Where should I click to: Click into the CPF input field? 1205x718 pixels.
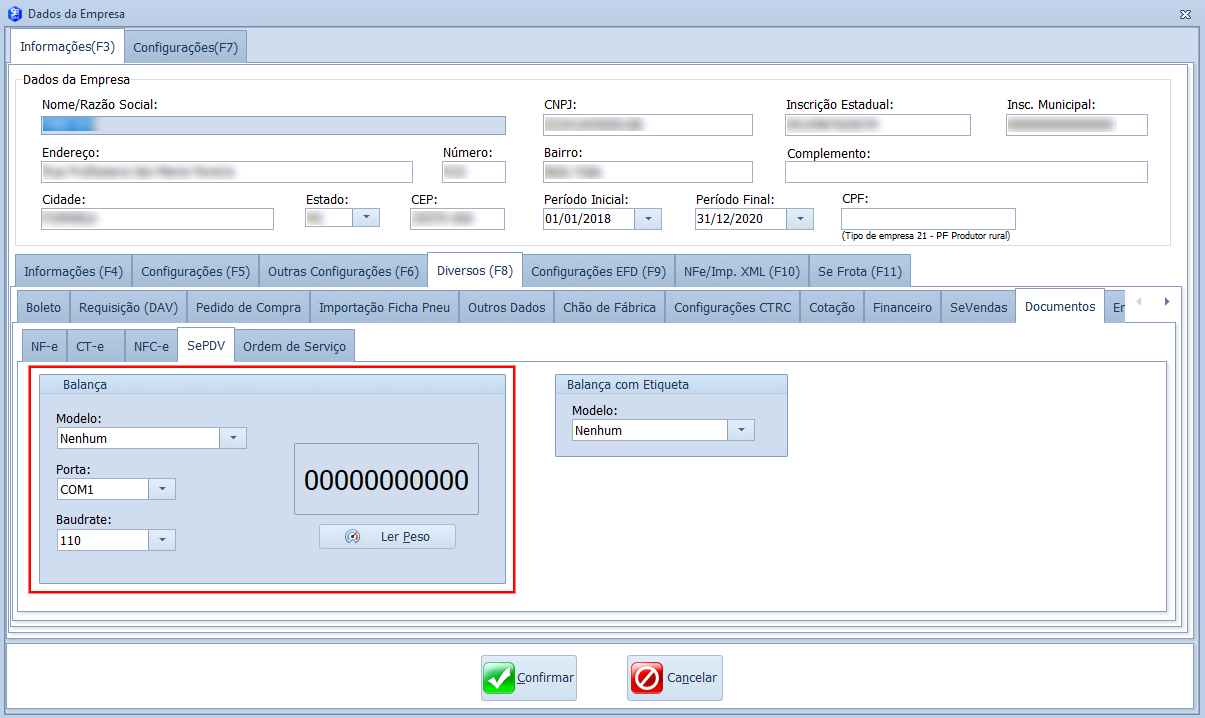tap(927, 219)
